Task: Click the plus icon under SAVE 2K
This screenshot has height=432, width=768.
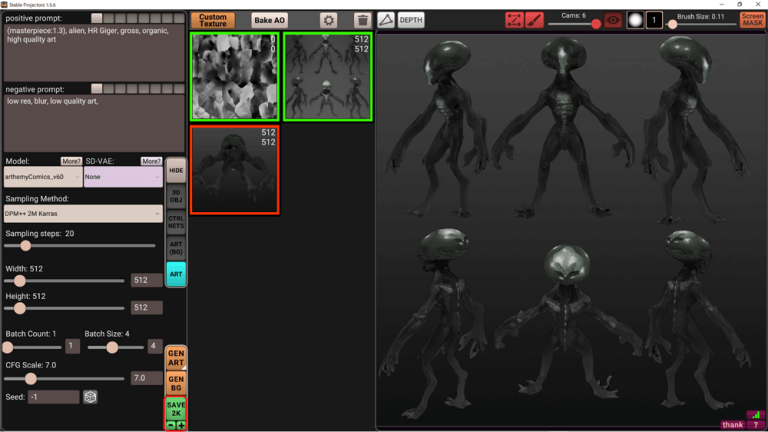Action: [x=181, y=425]
